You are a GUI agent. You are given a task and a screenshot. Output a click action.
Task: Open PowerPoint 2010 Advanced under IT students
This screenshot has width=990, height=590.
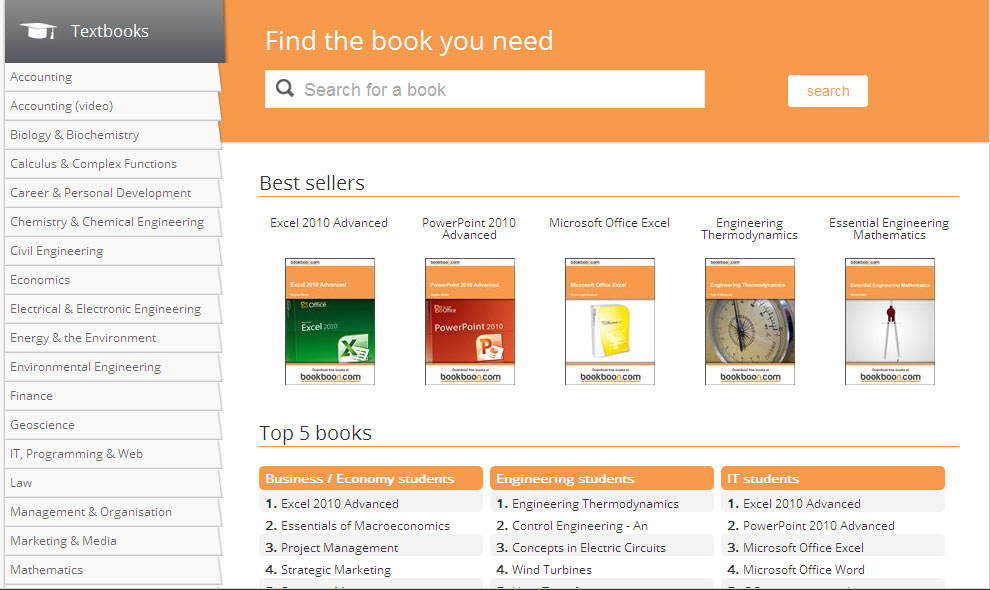point(818,526)
